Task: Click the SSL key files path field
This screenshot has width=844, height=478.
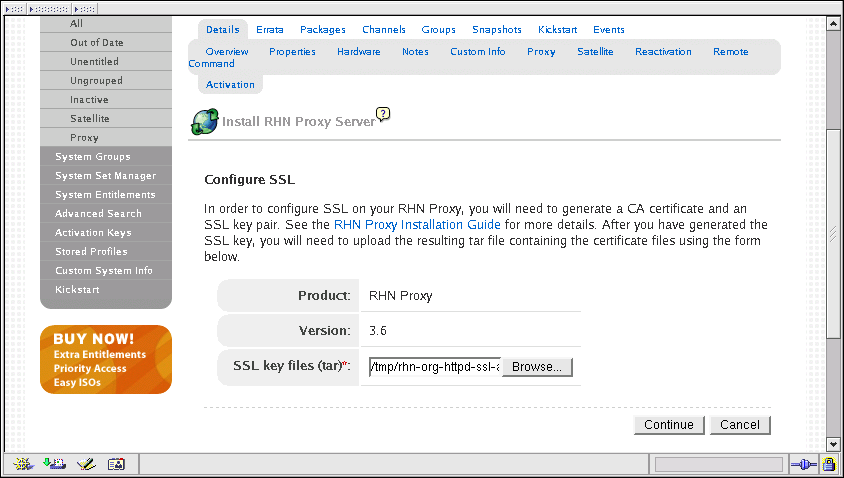Action: pyautogui.click(x=435, y=367)
